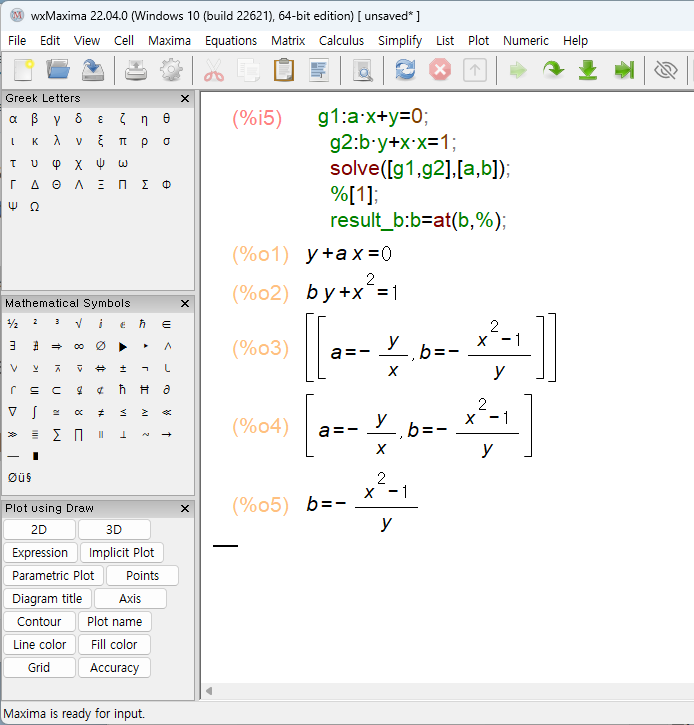The image size is (694, 725).
Task: Save the document via toolbar icon
Action: point(93,70)
